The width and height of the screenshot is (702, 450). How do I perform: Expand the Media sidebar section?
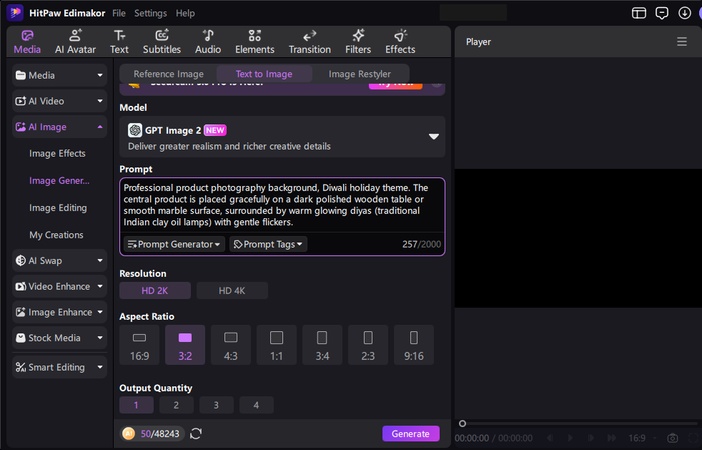pos(59,75)
